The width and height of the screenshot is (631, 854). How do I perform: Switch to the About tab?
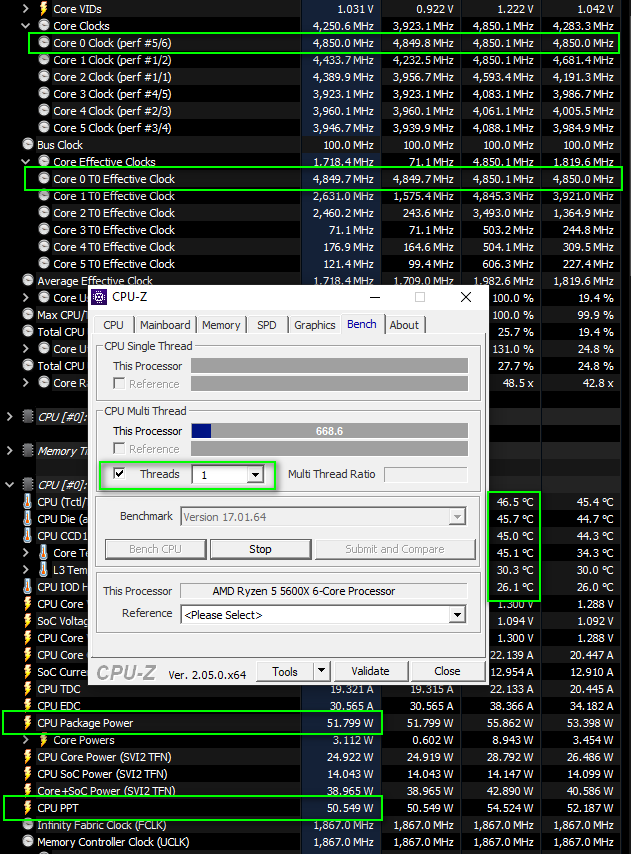(404, 325)
